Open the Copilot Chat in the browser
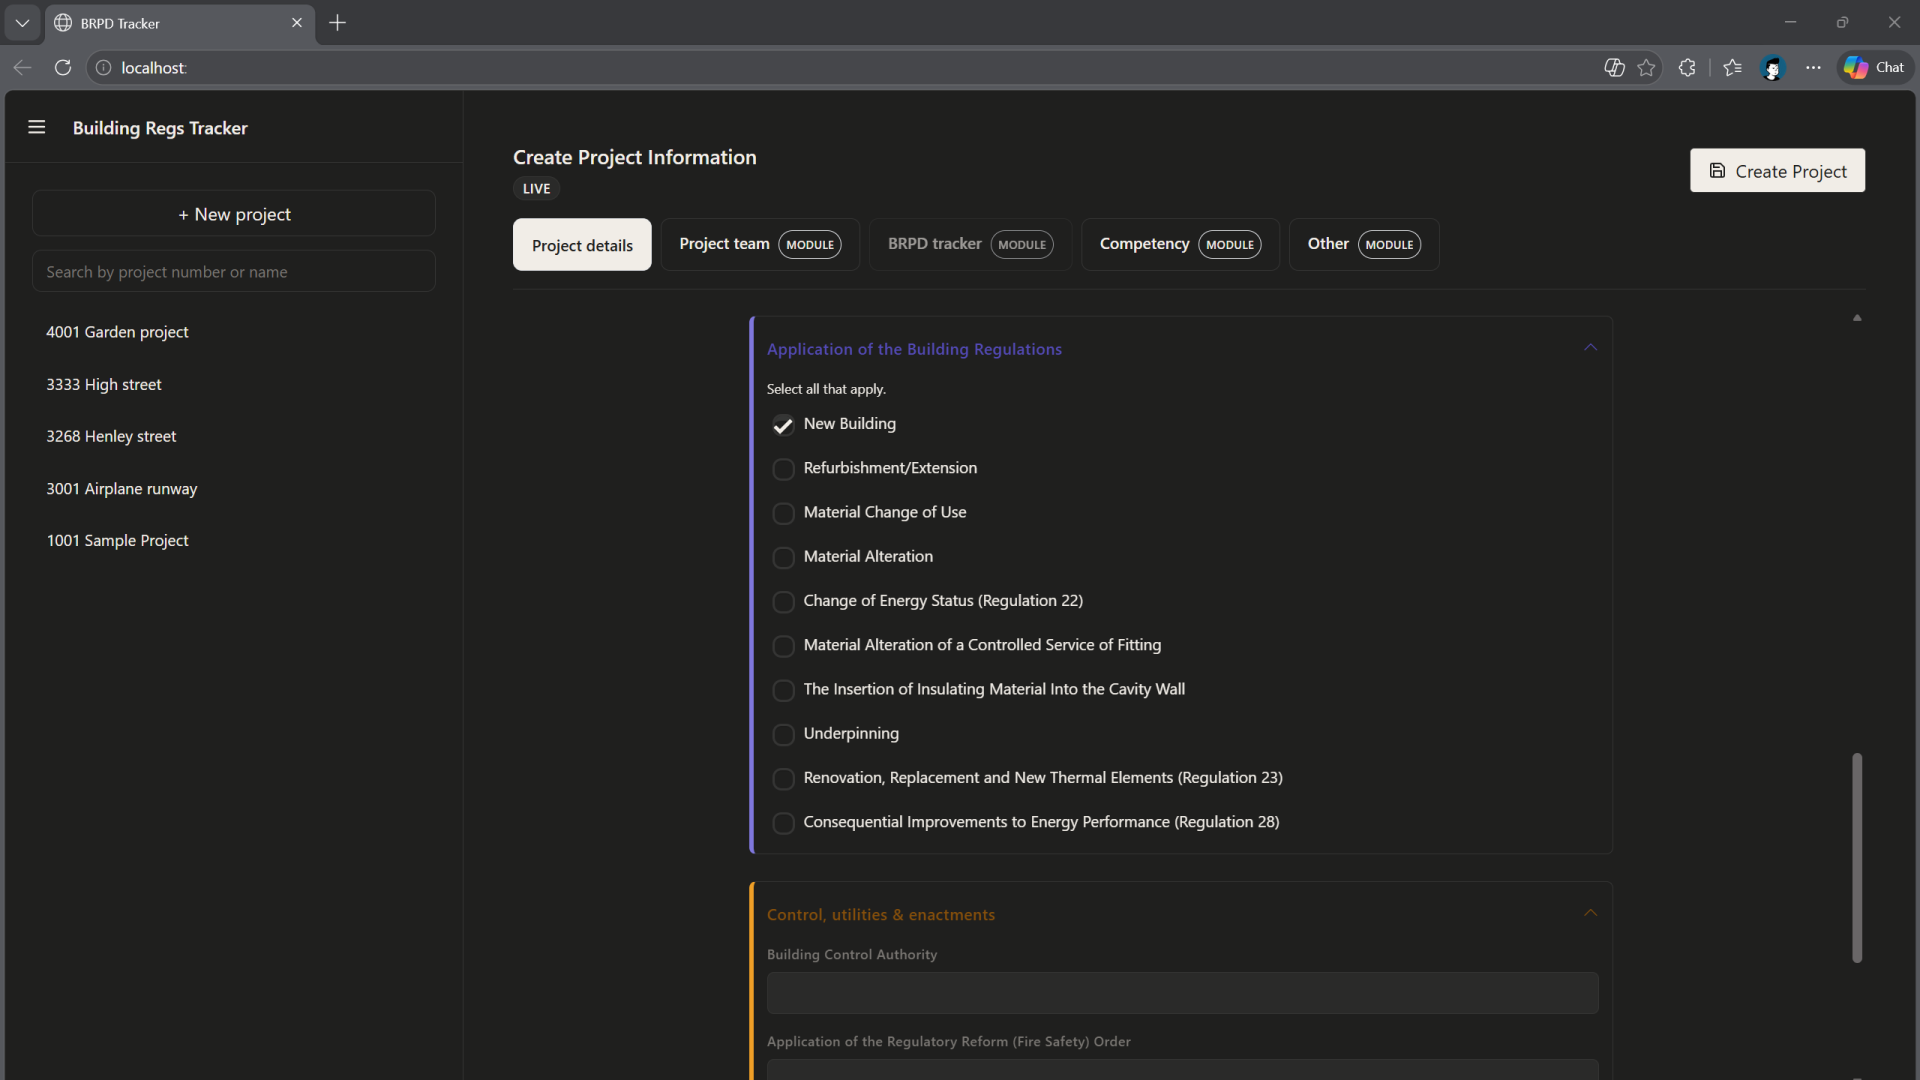Screen dimensions: 1920x1080 (1875, 67)
